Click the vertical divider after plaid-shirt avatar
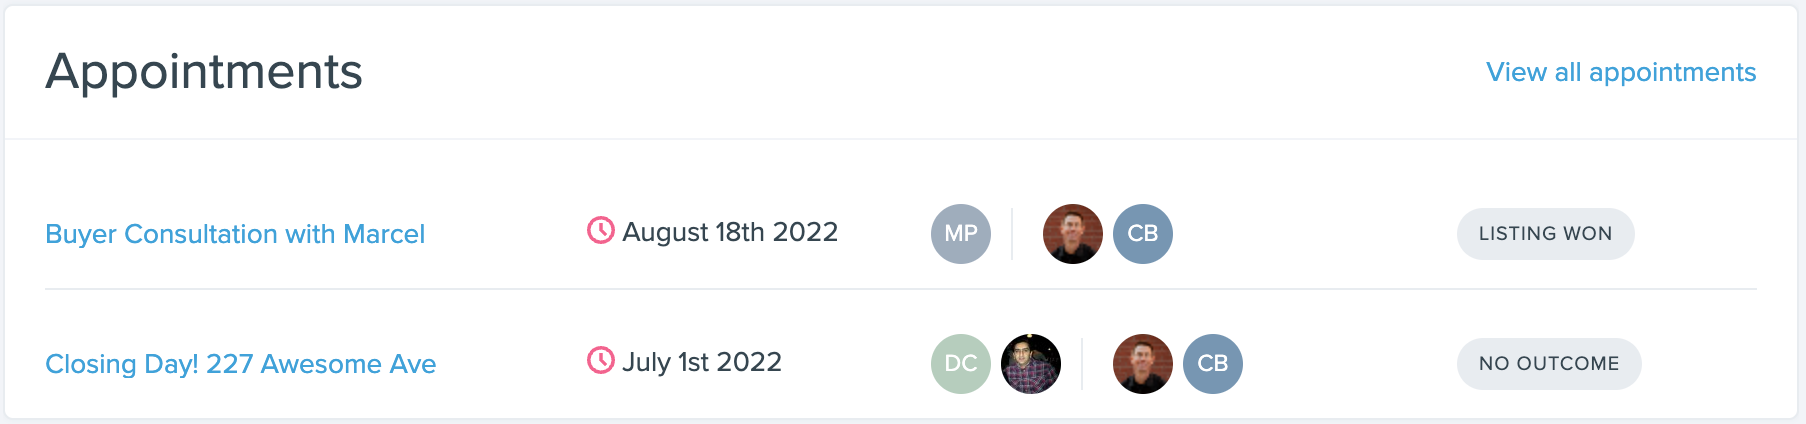Screen dimensions: 1806x424 (x=1082, y=364)
